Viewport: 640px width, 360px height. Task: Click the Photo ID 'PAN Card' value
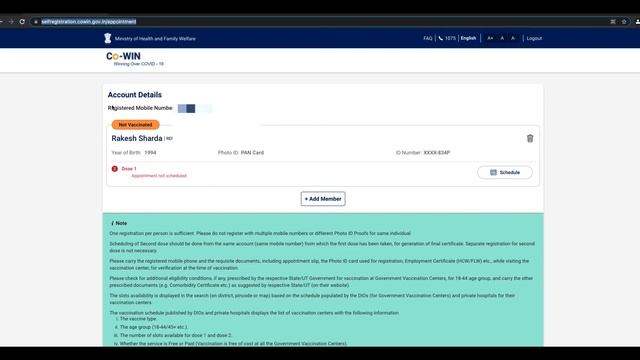tap(252, 153)
